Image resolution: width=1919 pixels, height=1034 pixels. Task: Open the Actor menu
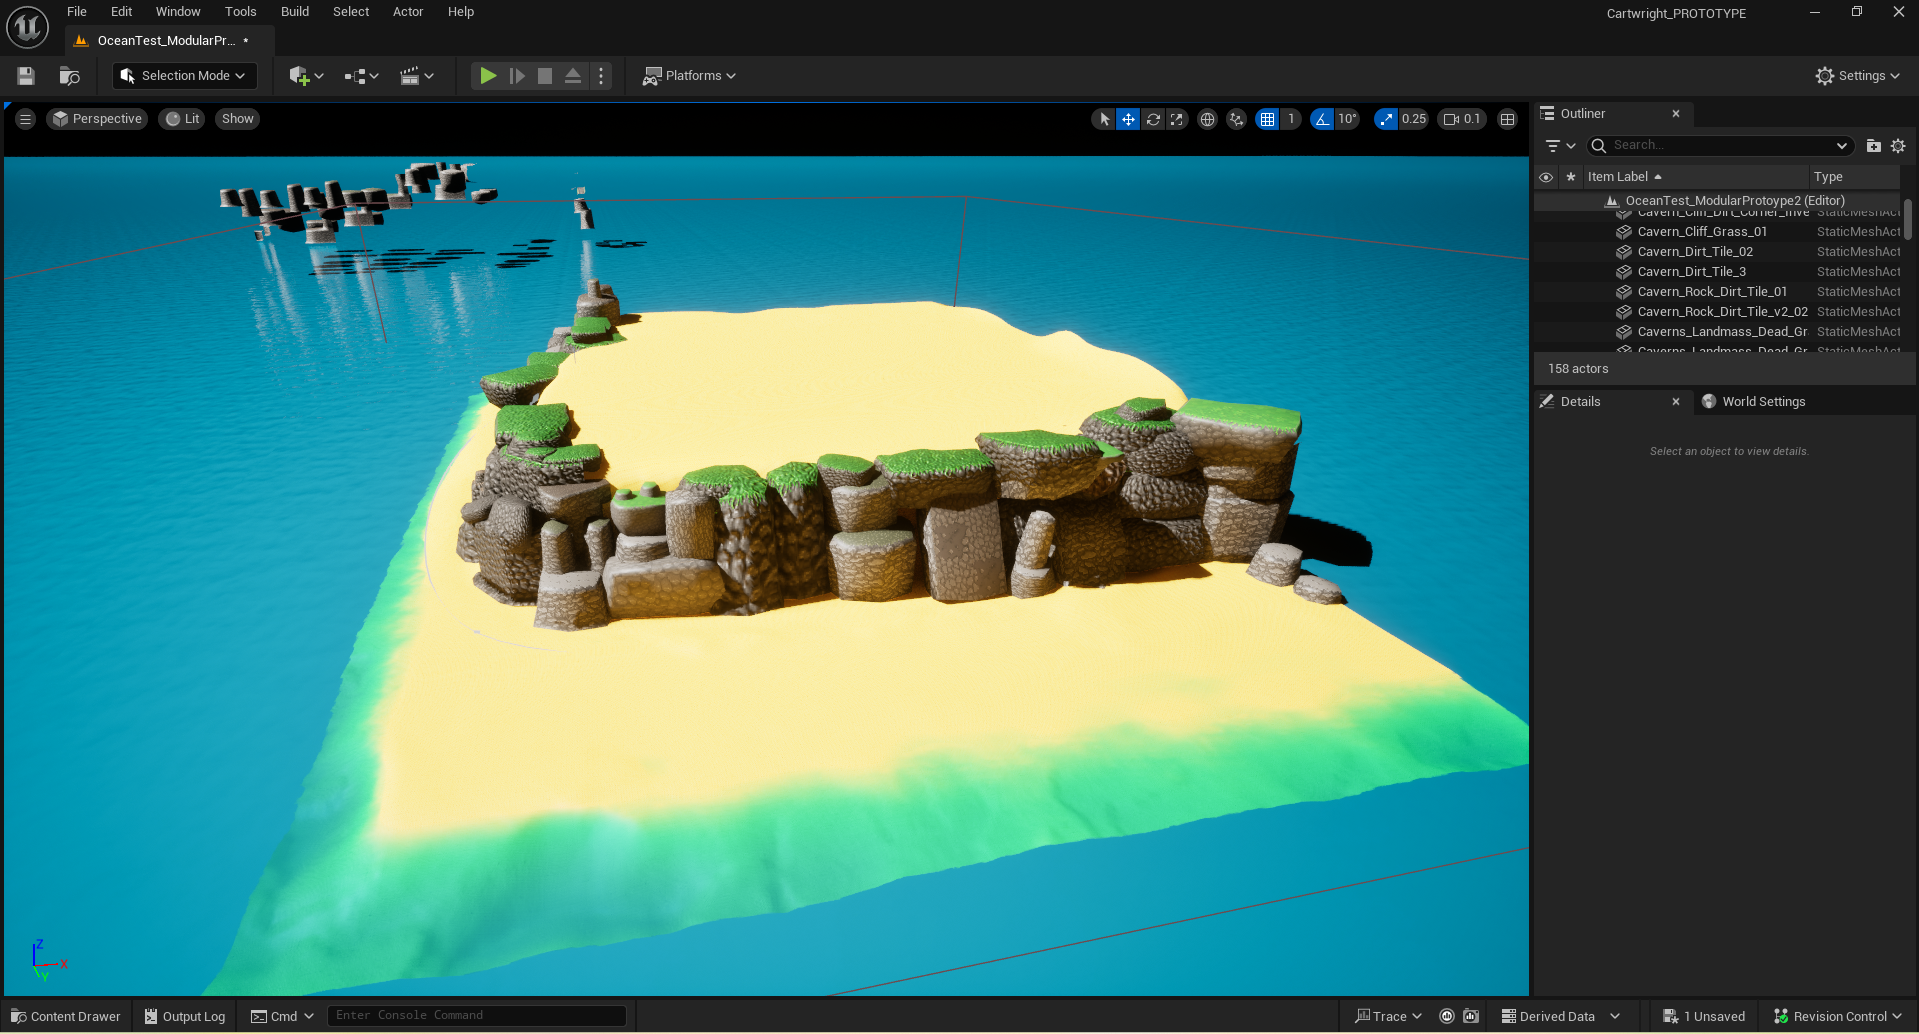tap(408, 12)
